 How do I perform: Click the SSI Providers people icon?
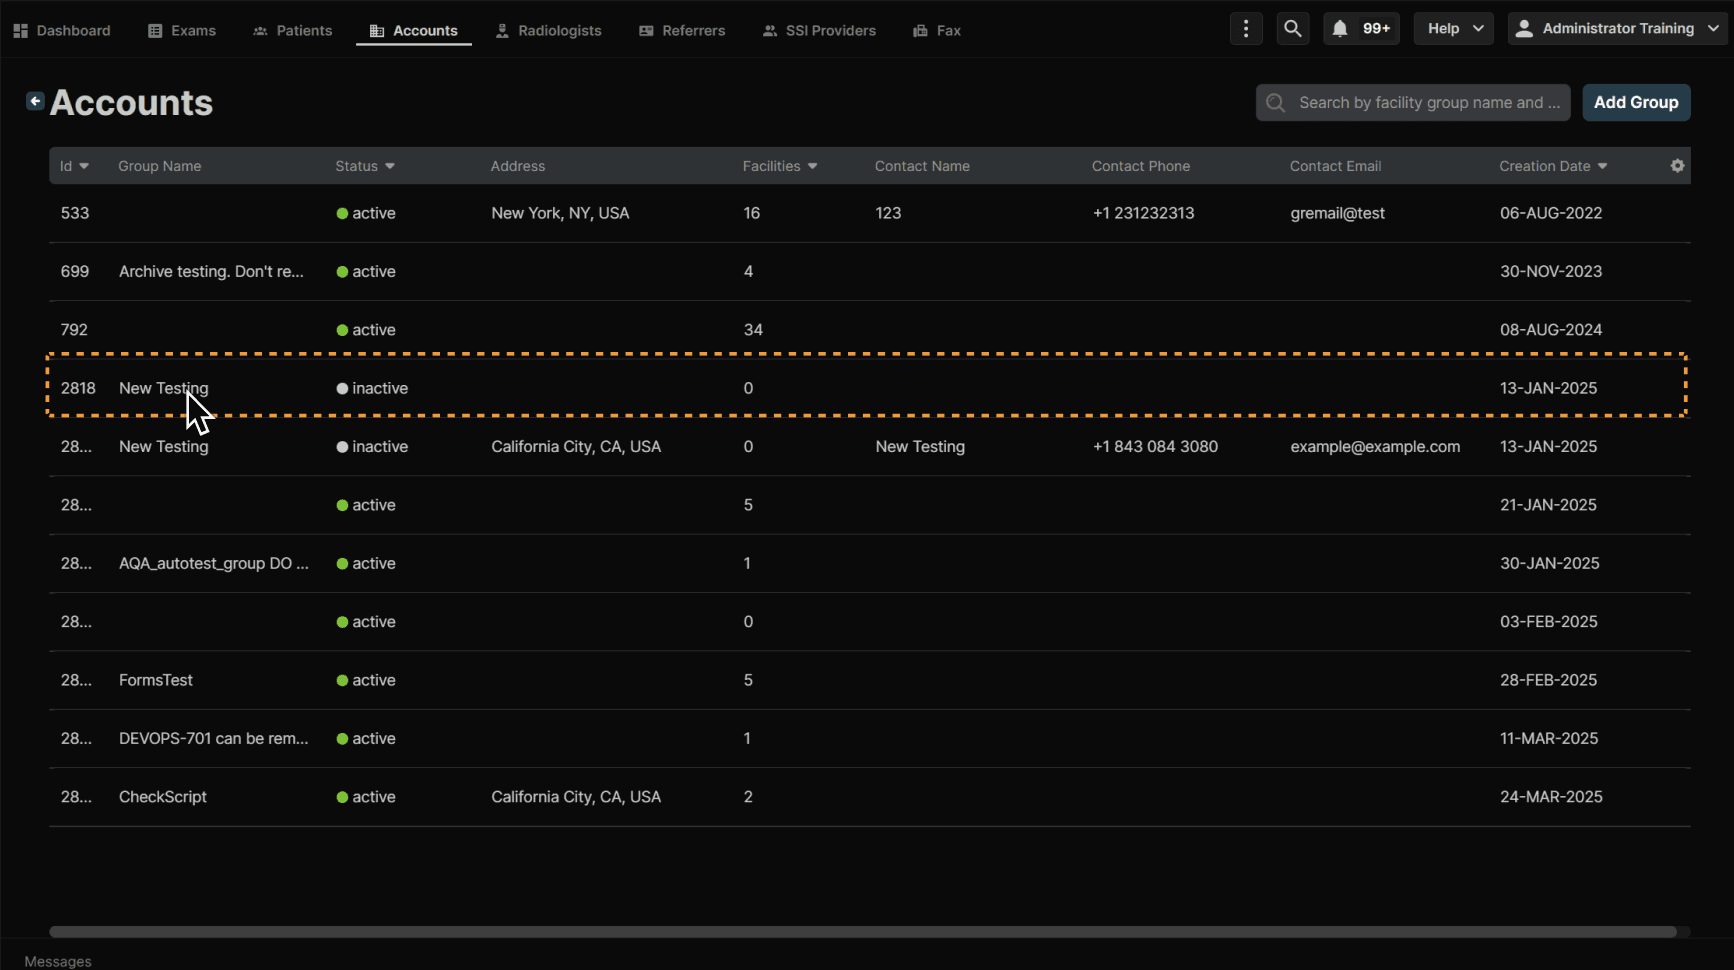click(x=770, y=31)
